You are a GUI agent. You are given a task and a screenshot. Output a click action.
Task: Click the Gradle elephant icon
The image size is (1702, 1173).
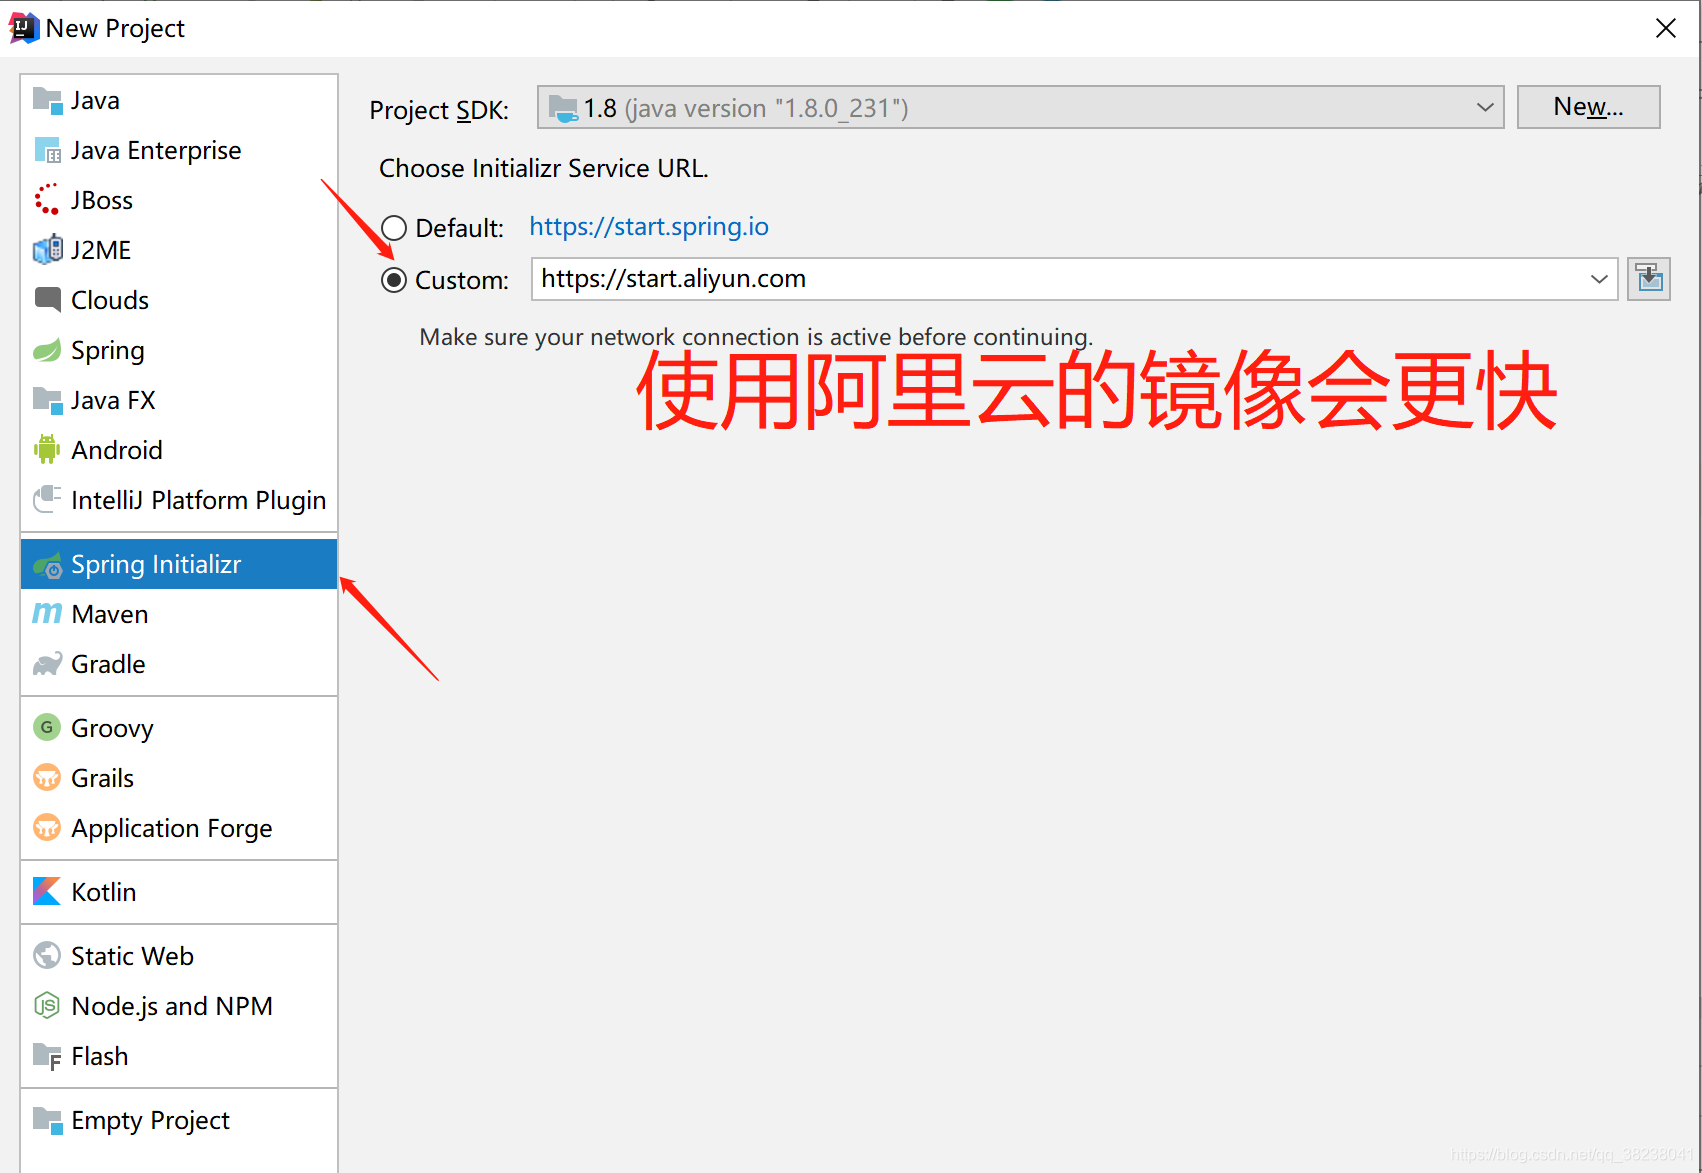coord(47,664)
